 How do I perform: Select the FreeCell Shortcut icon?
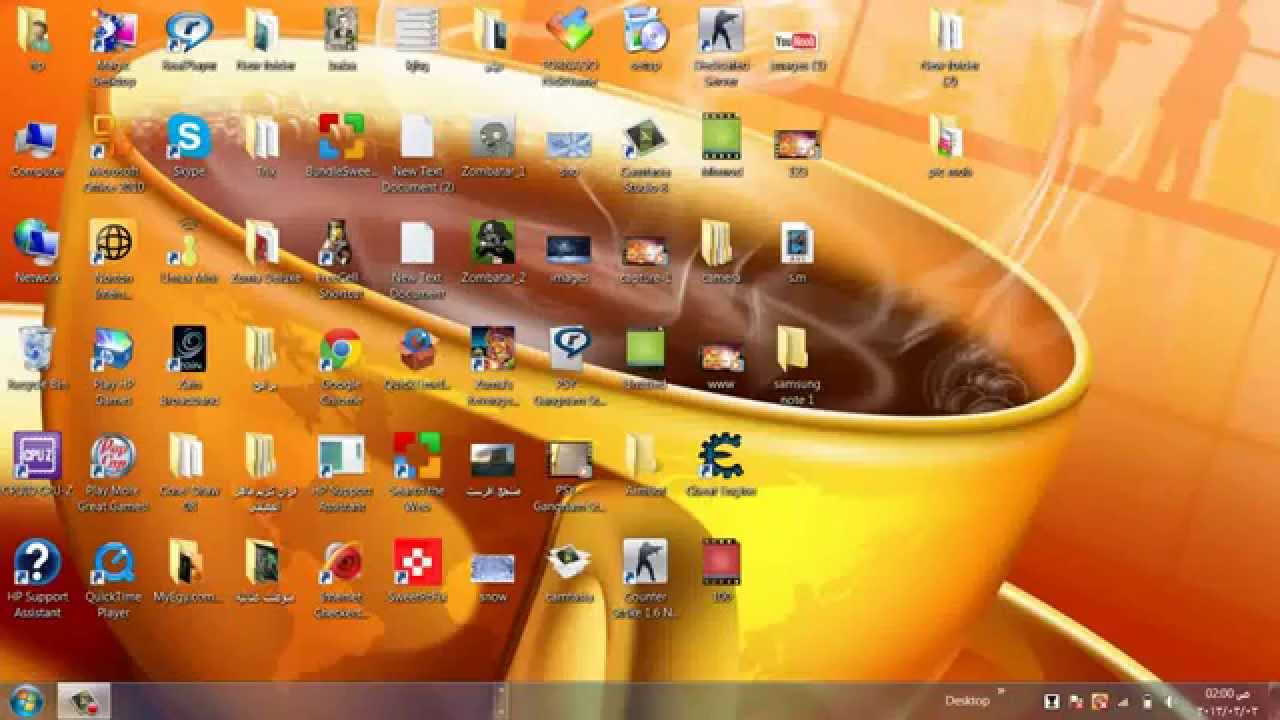(x=341, y=259)
